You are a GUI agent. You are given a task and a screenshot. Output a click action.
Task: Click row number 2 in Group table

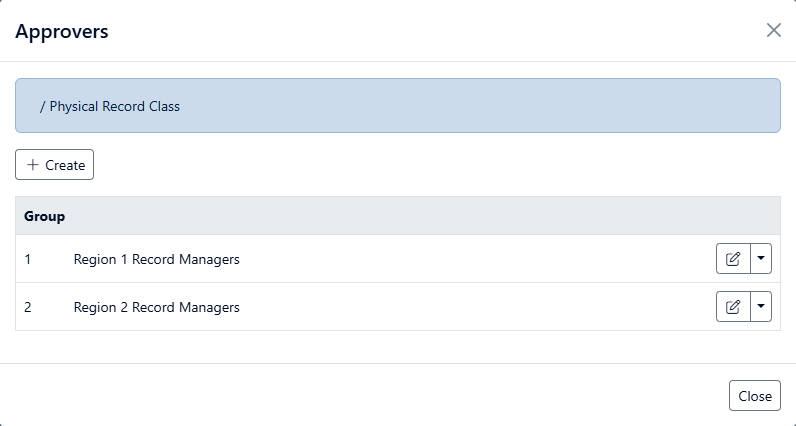[x=28, y=308]
